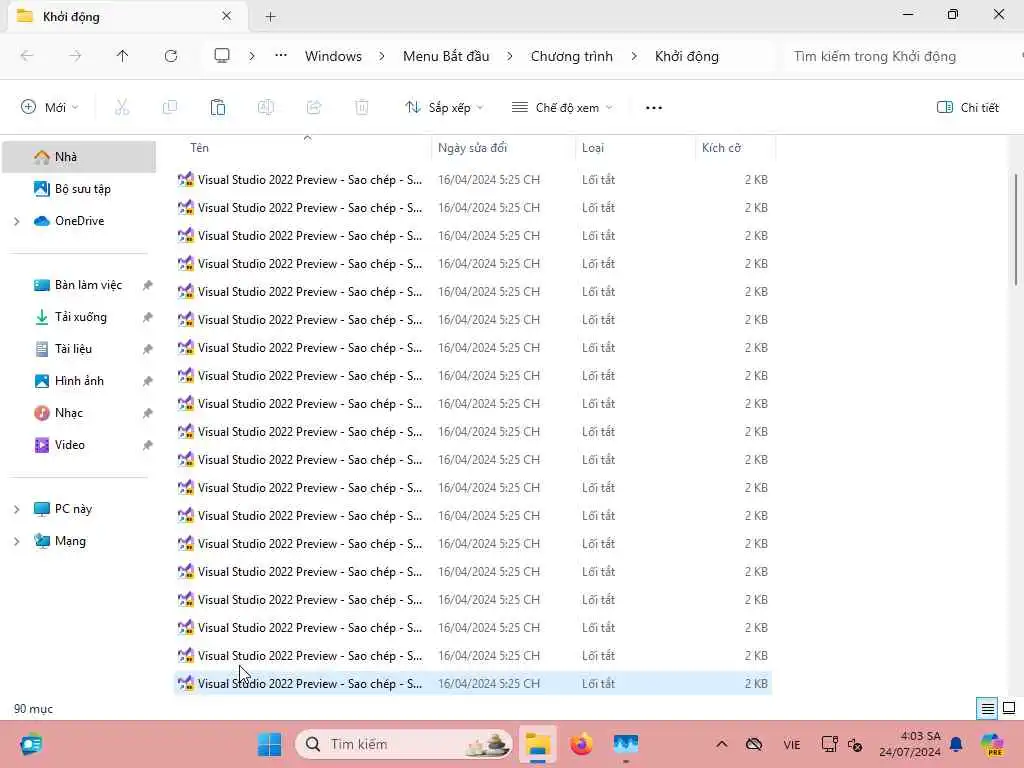
Task: Open Tài liệu in sidebar
Action: coord(79,349)
